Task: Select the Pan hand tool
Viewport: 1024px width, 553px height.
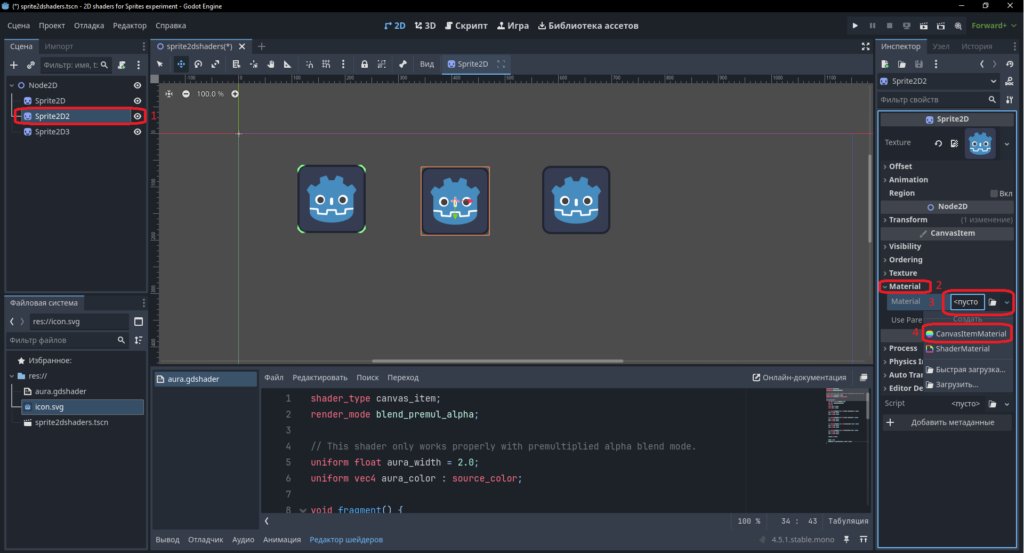Action: tap(270, 64)
